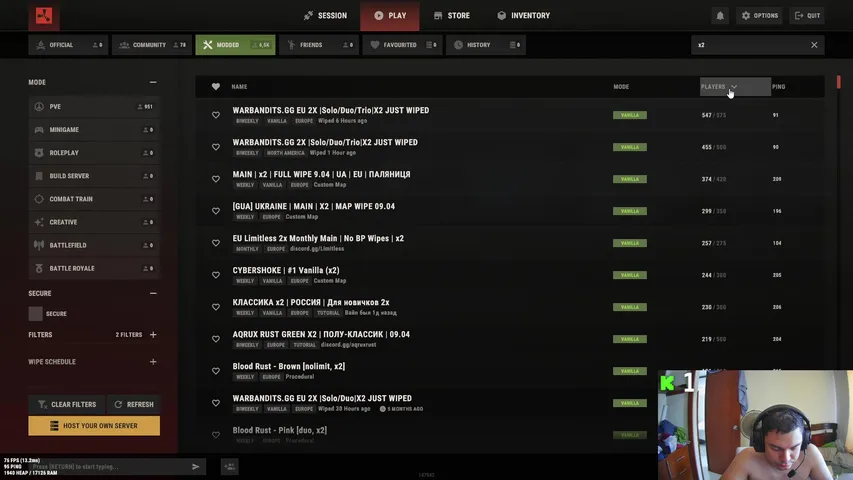Filter by Minigame mode
Screen dimensions: 853x480
[x=94, y=130]
